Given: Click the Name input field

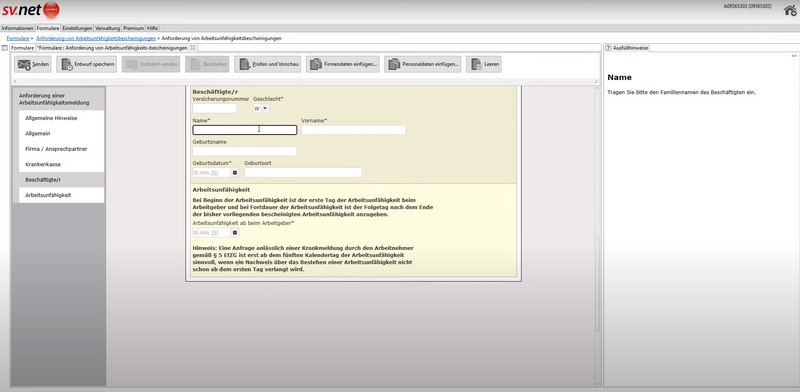Looking at the screenshot, I should click(244, 130).
